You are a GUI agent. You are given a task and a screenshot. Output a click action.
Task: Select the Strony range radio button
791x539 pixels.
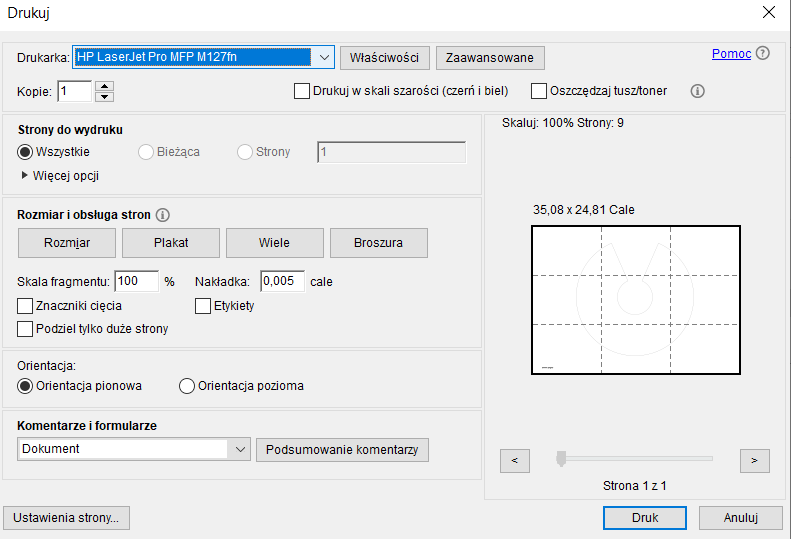pyautogui.click(x=245, y=152)
